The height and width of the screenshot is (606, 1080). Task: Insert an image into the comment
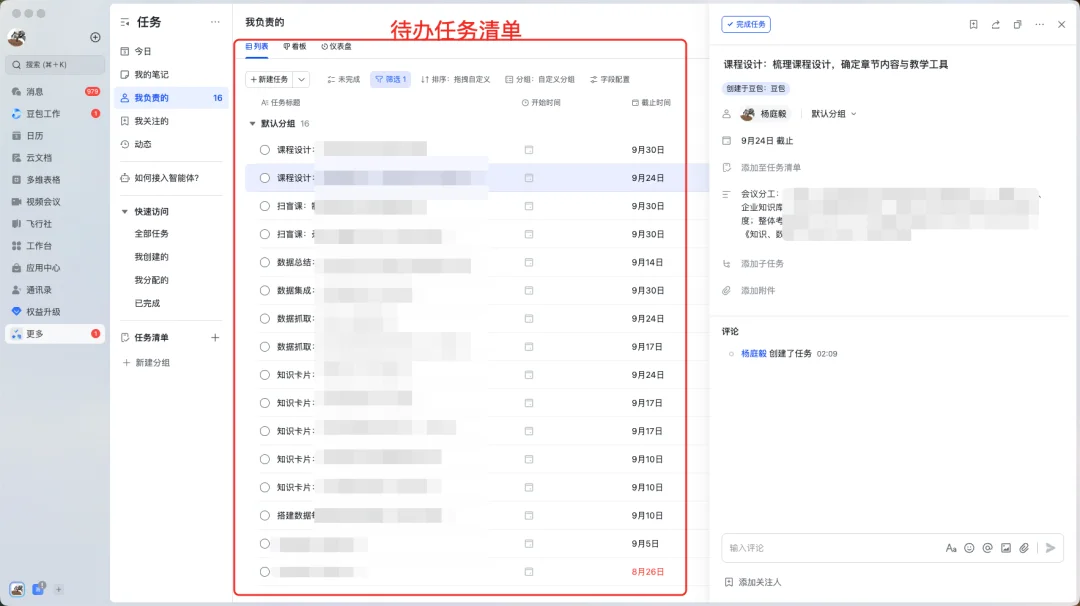1006,548
